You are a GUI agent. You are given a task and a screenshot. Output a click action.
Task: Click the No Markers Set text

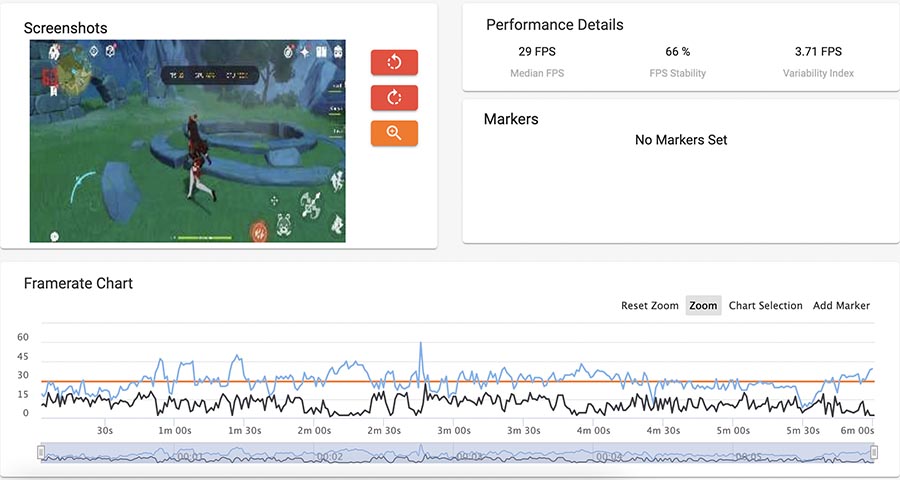coord(681,140)
